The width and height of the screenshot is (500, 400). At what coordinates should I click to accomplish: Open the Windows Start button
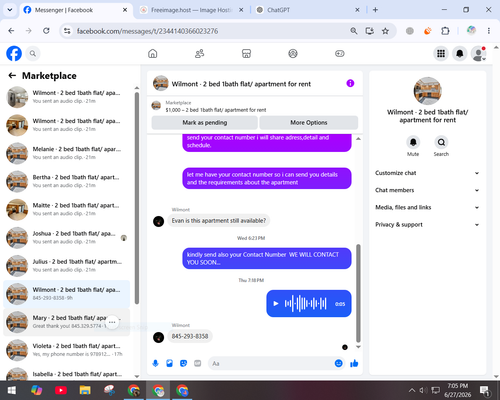(x=12, y=390)
